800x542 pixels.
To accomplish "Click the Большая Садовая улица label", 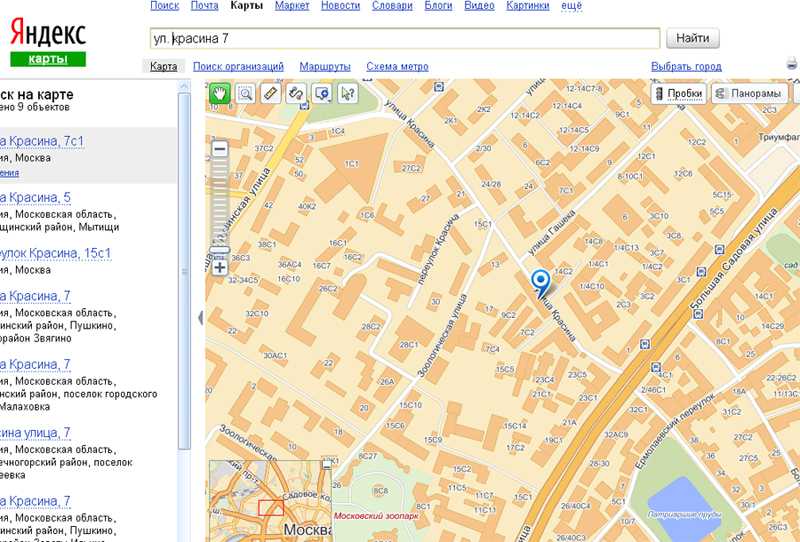I will (x=732, y=259).
